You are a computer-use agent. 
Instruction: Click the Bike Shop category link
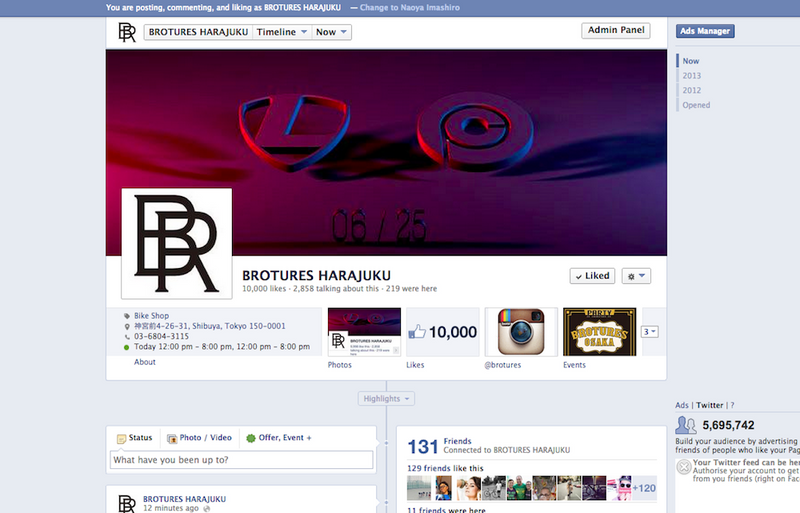click(x=152, y=315)
